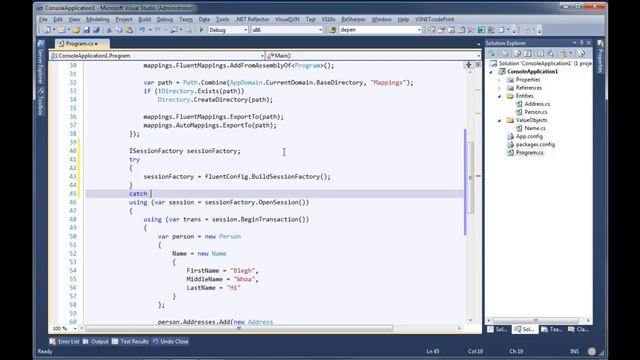Click the Solution Explorer horizontal scrollbar
The height and width of the screenshot is (360, 640).
point(536,320)
